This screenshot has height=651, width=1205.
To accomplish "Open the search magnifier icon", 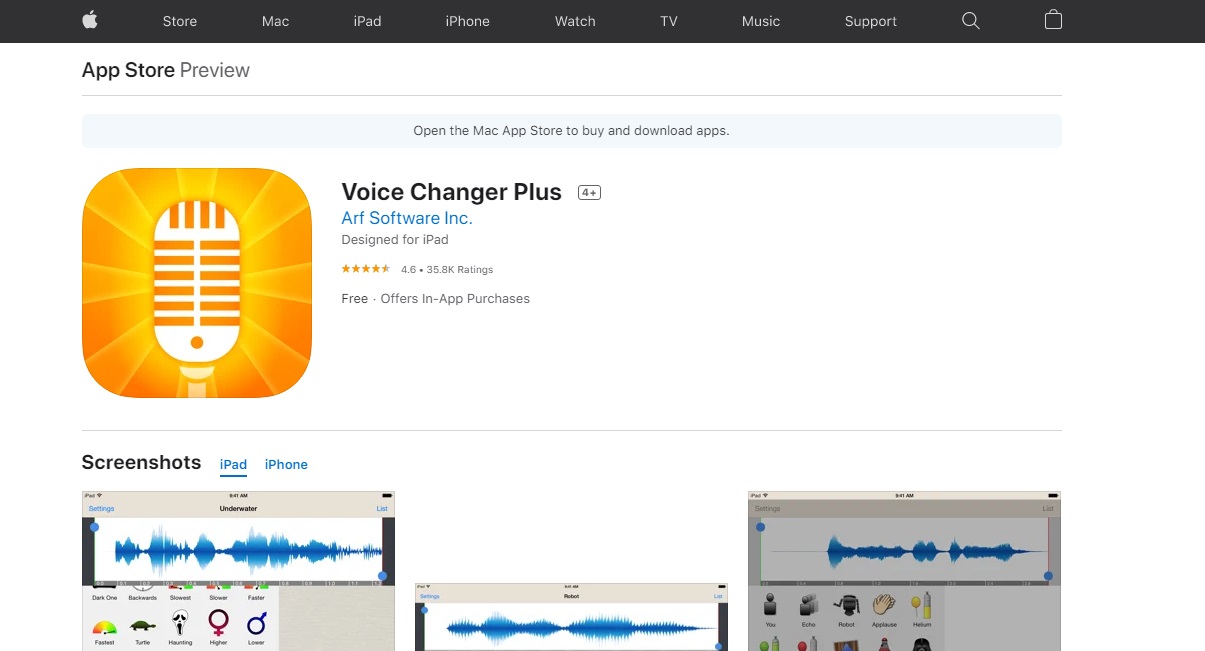I will tap(970, 21).
